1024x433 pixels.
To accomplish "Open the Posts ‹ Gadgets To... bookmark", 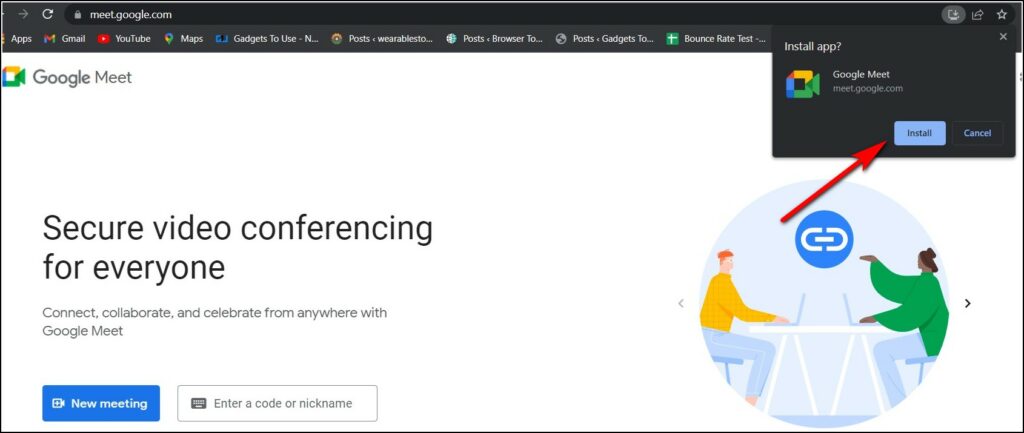I will 605,39.
